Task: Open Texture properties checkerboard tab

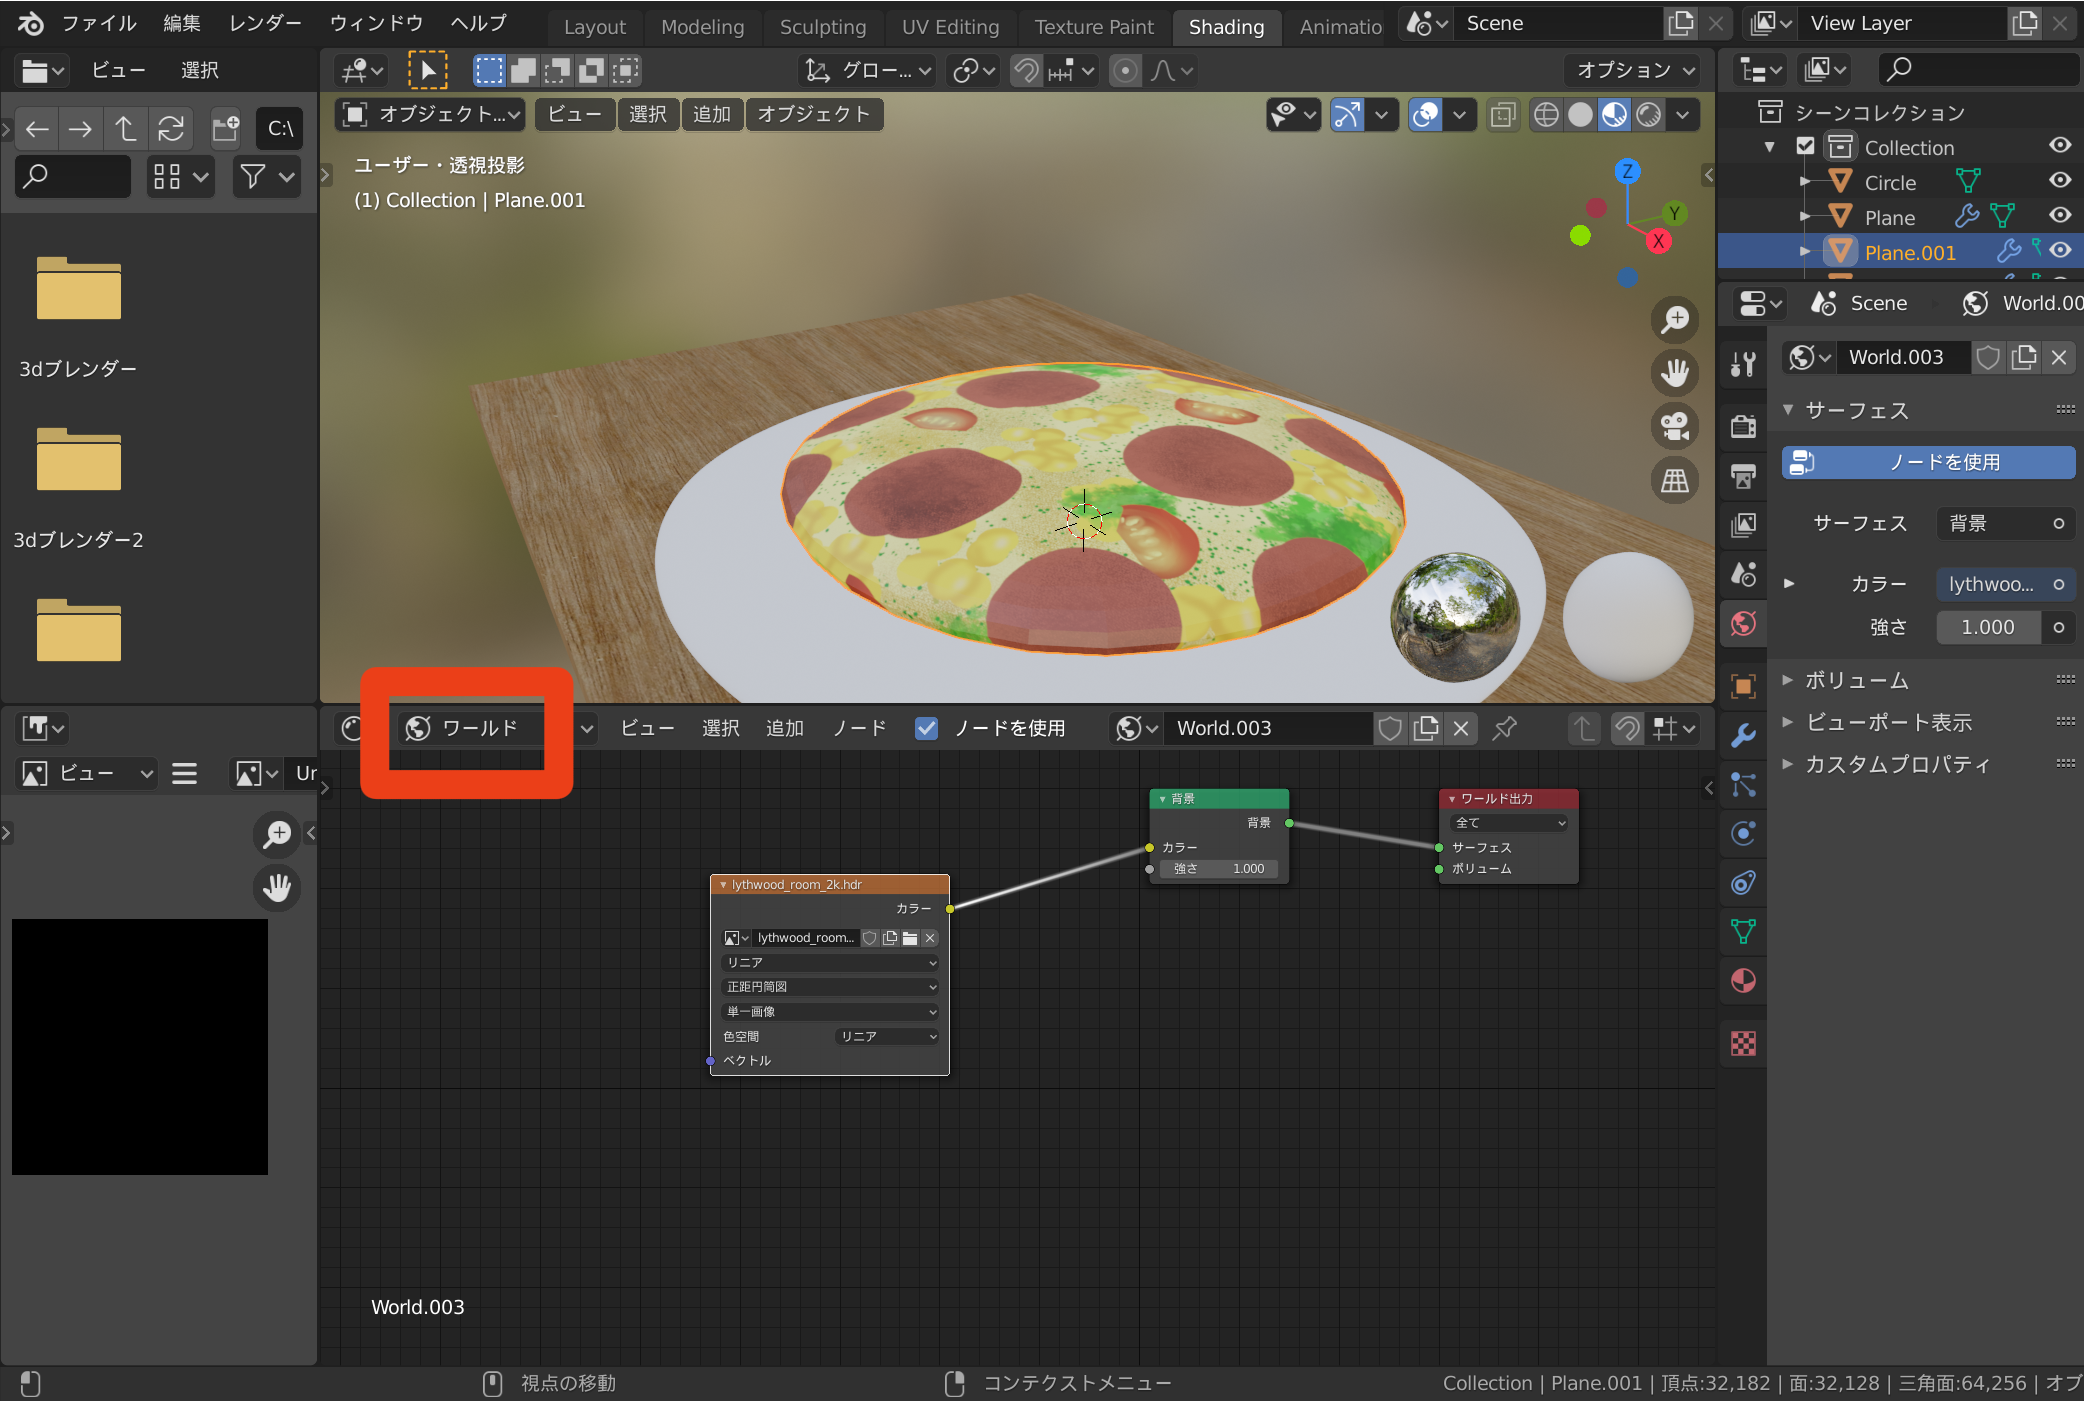Action: 1743,1043
